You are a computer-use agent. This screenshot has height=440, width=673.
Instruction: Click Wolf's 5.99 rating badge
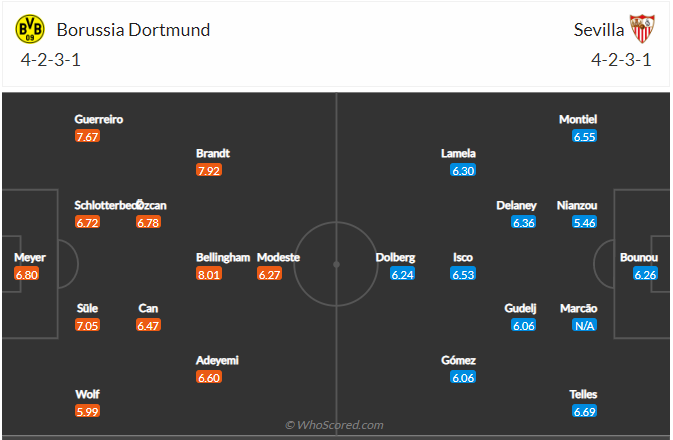click(87, 411)
